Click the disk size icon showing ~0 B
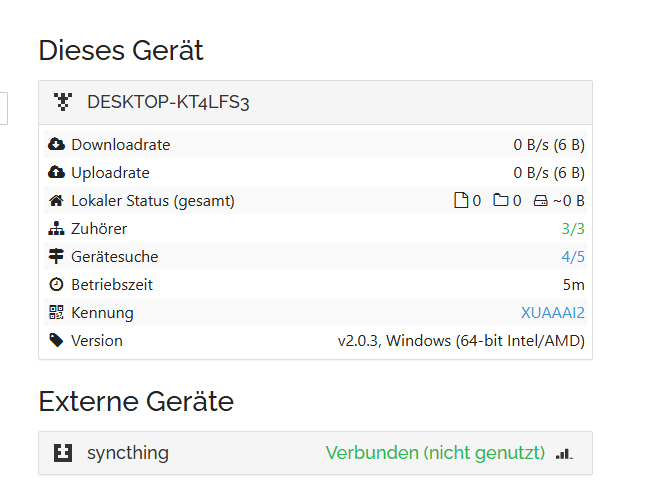Viewport: 646px width, 493px height. (541, 201)
